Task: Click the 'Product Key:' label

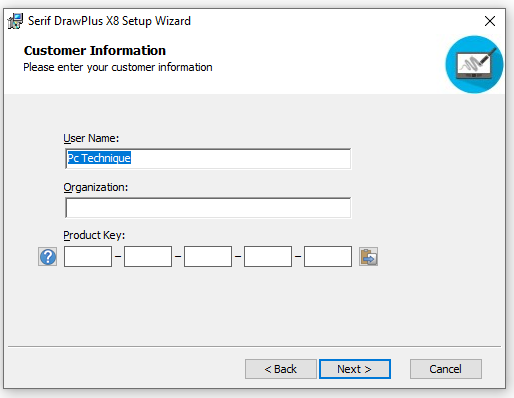Action: click(x=94, y=235)
